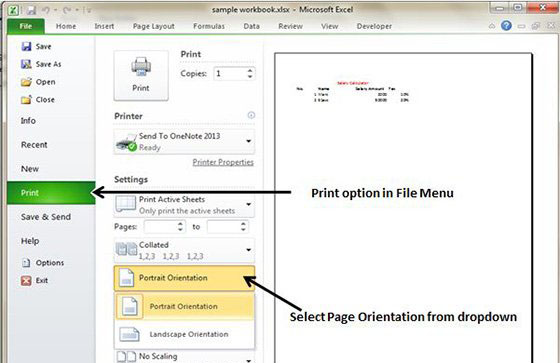
Task: Click Save in the File menu
Action: pos(36,46)
